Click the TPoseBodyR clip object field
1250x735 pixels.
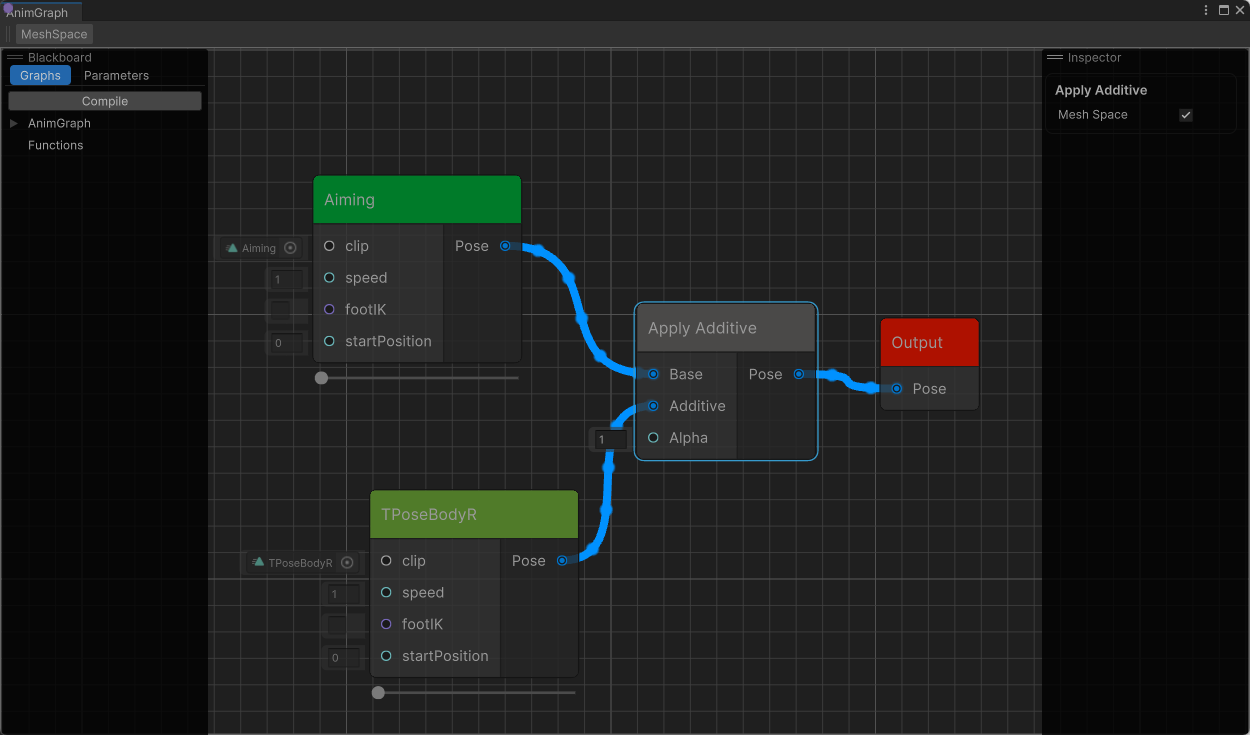pyautogui.click(x=303, y=563)
